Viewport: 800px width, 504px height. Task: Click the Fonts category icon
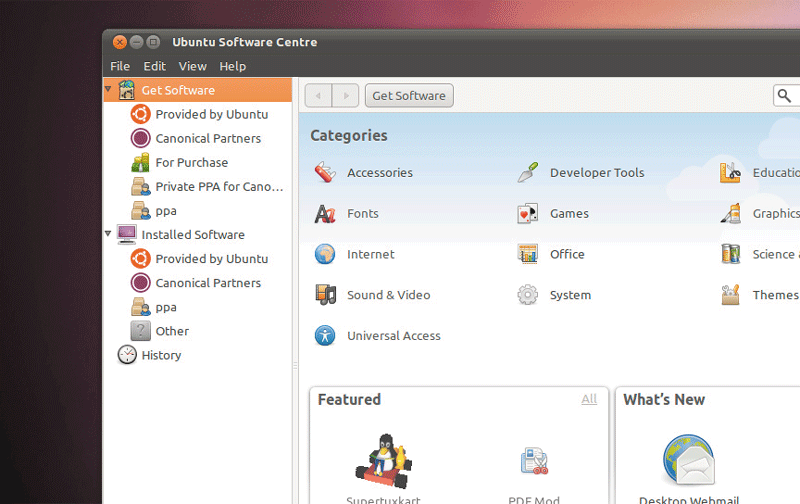coord(325,213)
